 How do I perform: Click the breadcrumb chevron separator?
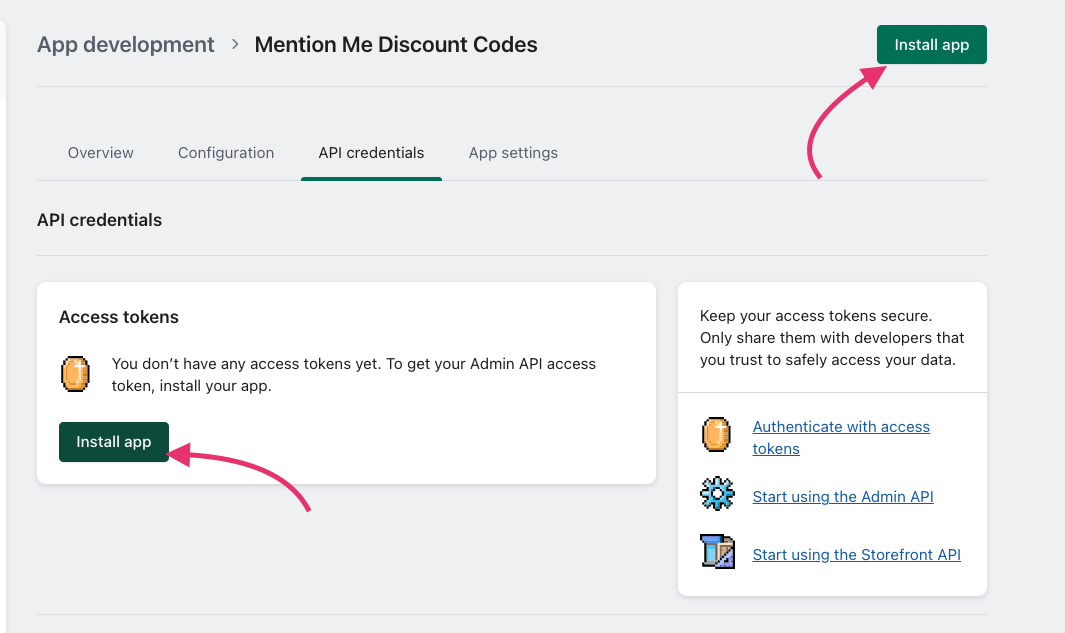click(x=235, y=44)
